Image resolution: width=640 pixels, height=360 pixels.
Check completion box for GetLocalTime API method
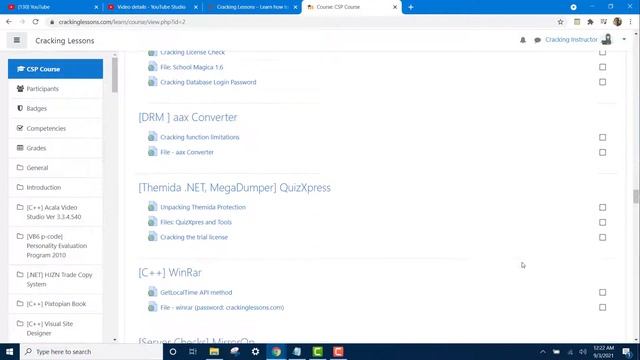tap(602, 292)
